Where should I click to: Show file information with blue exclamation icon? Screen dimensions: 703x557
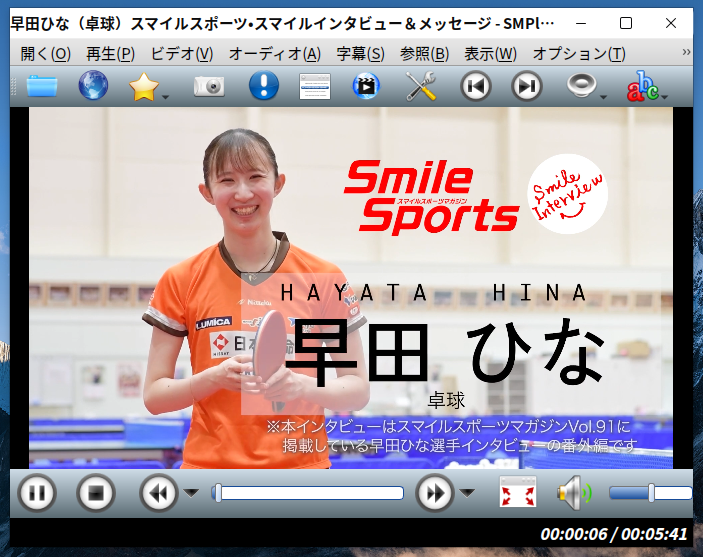(264, 85)
